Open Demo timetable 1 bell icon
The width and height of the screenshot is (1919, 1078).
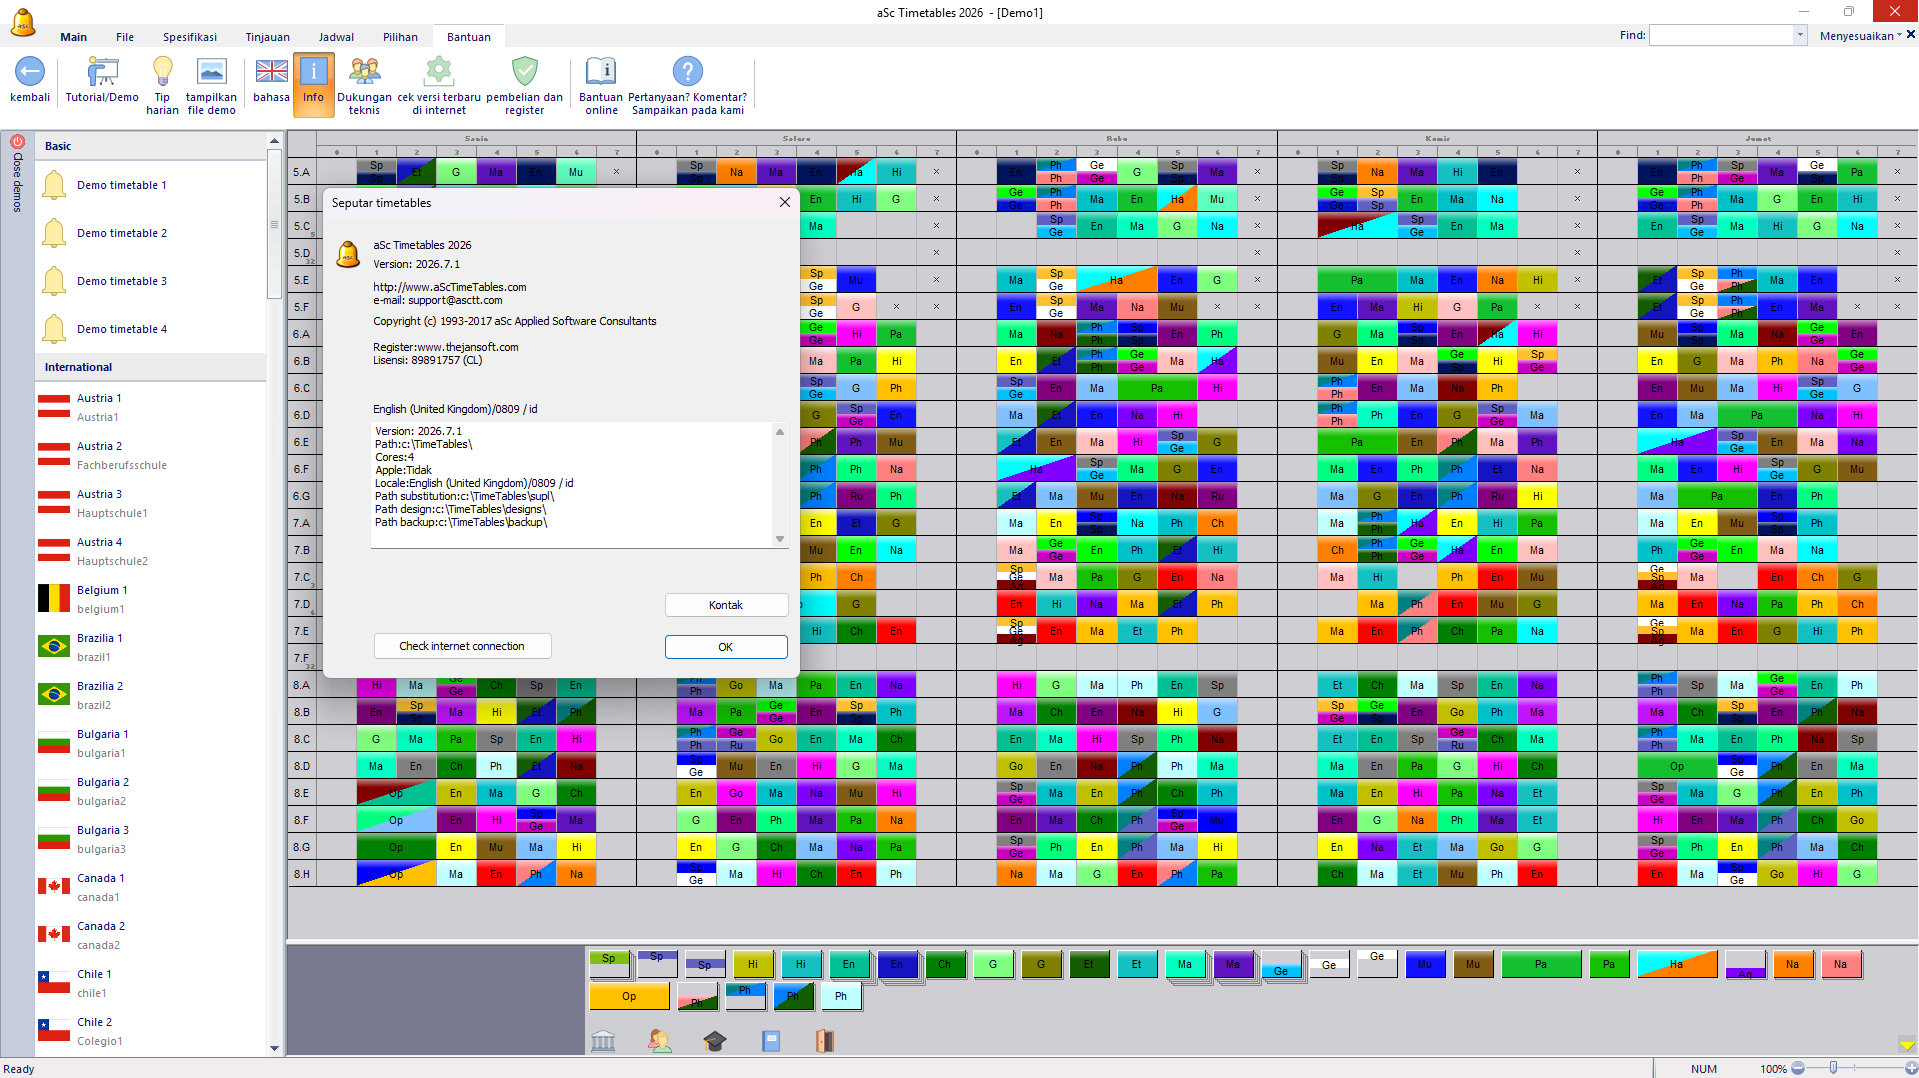[x=54, y=185]
